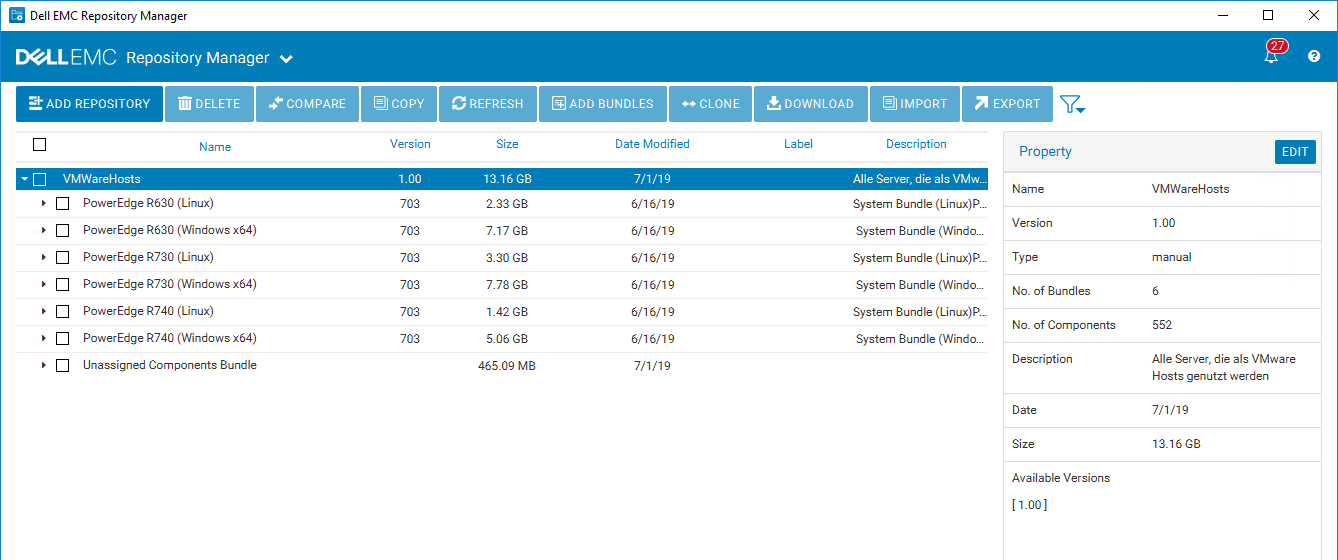Click the Clone toolbar button

point(710,104)
